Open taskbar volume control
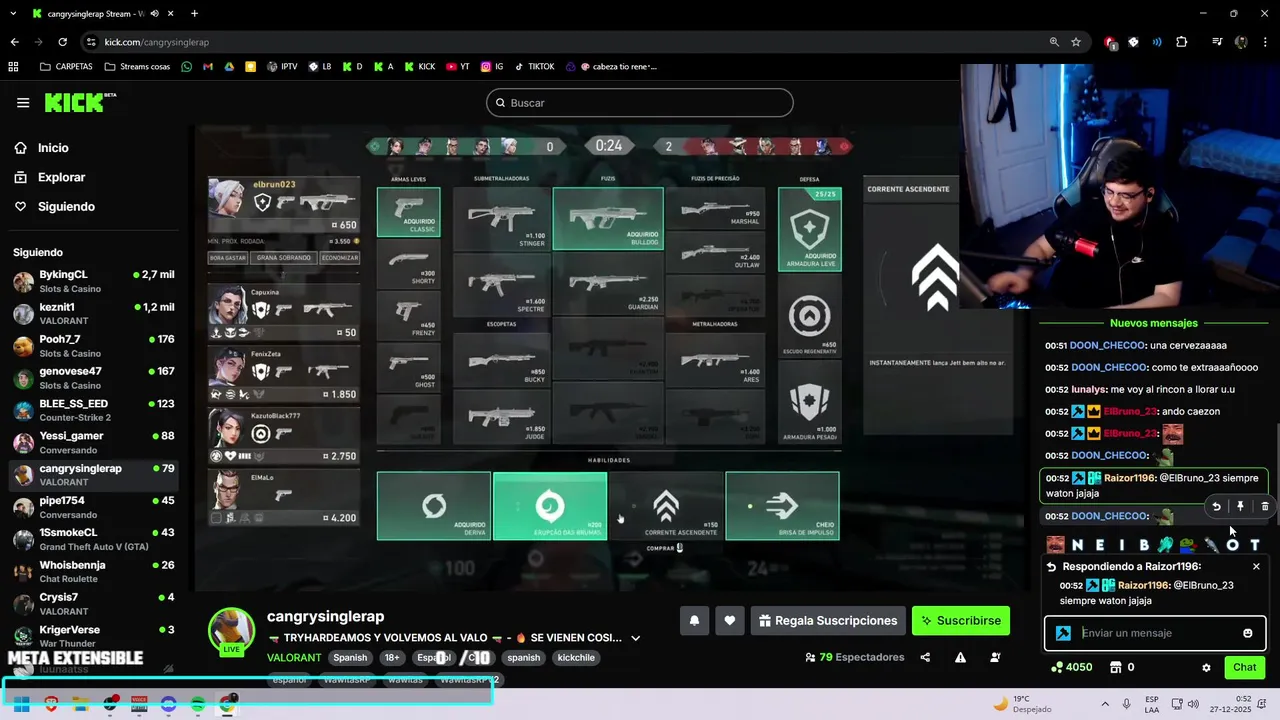The width and height of the screenshot is (1280, 720). [1193, 704]
